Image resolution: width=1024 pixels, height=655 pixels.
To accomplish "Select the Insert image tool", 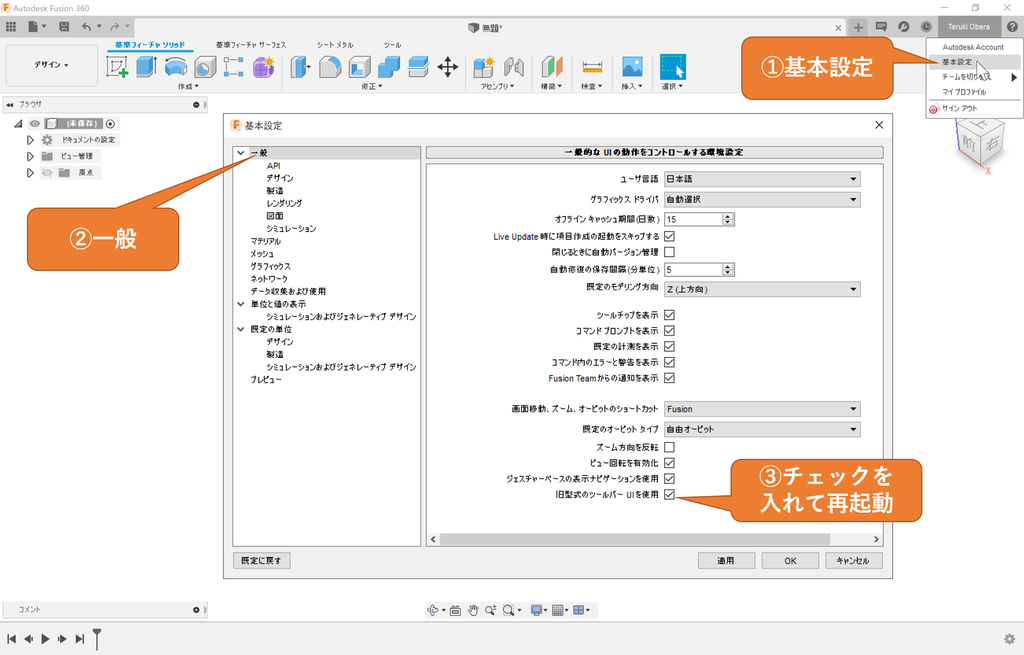I will [632, 67].
